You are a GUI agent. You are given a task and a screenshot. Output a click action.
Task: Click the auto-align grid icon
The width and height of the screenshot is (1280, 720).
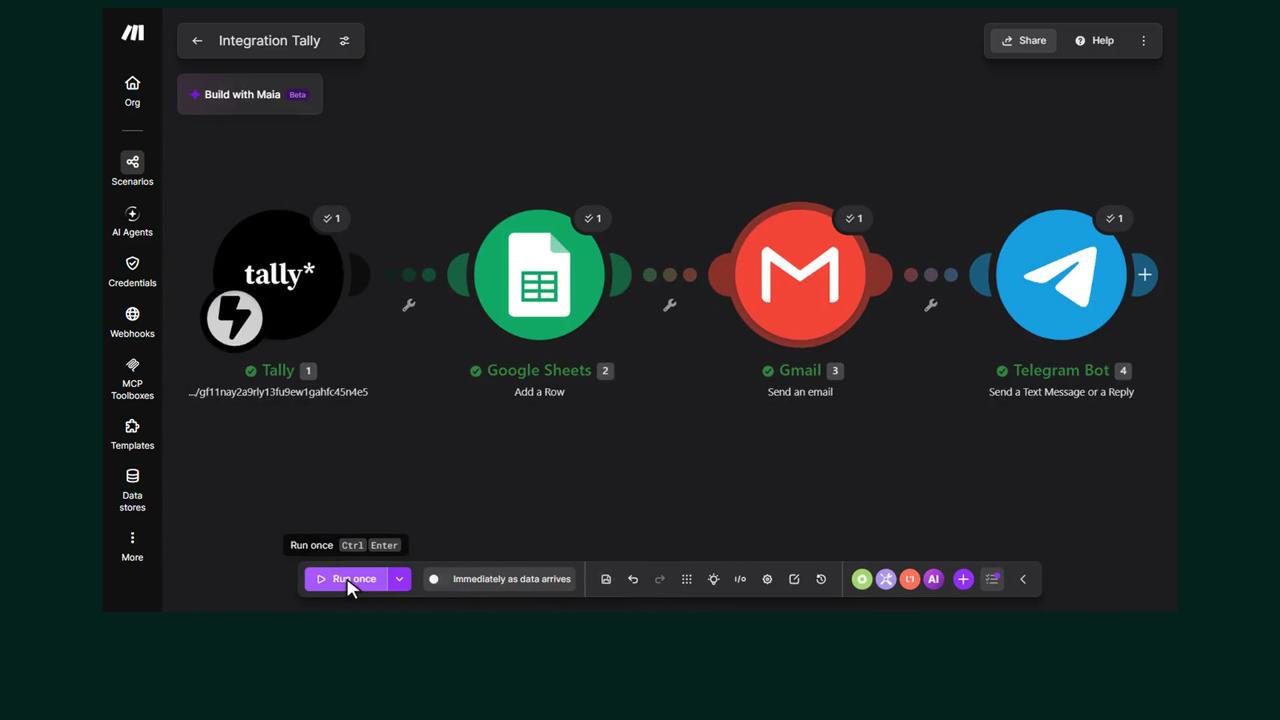[687, 579]
